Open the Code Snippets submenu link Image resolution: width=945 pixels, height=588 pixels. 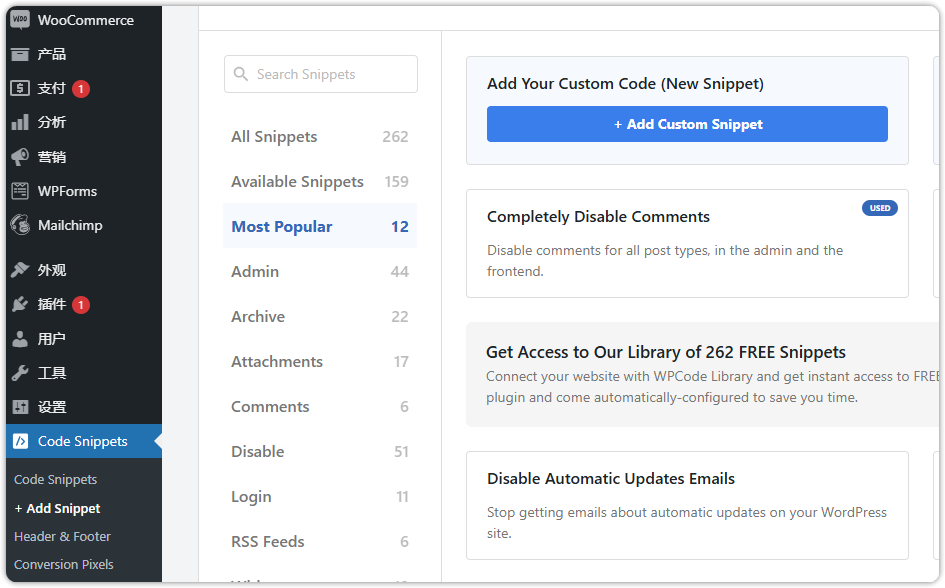55,480
